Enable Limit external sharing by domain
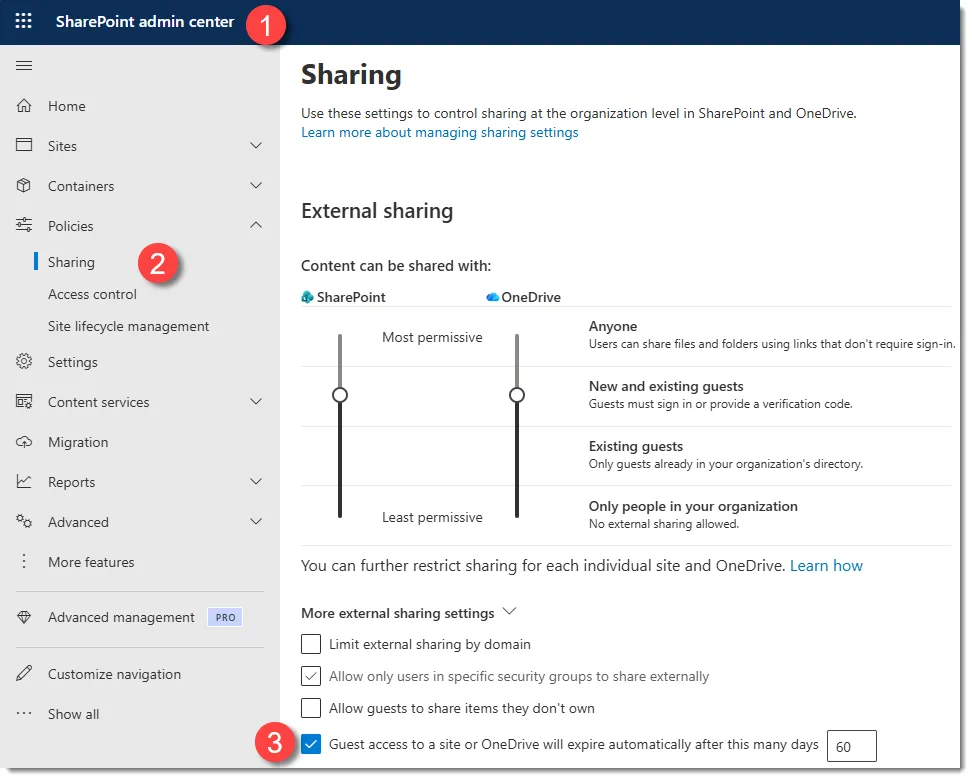972x780 pixels. (x=311, y=644)
